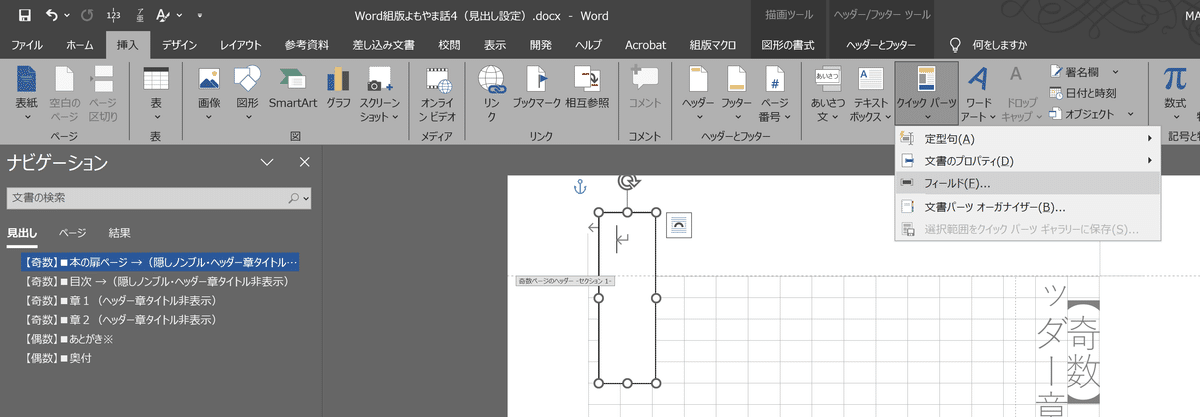
Task: Open the 参考資料 ribbon tab
Action: click(x=306, y=45)
